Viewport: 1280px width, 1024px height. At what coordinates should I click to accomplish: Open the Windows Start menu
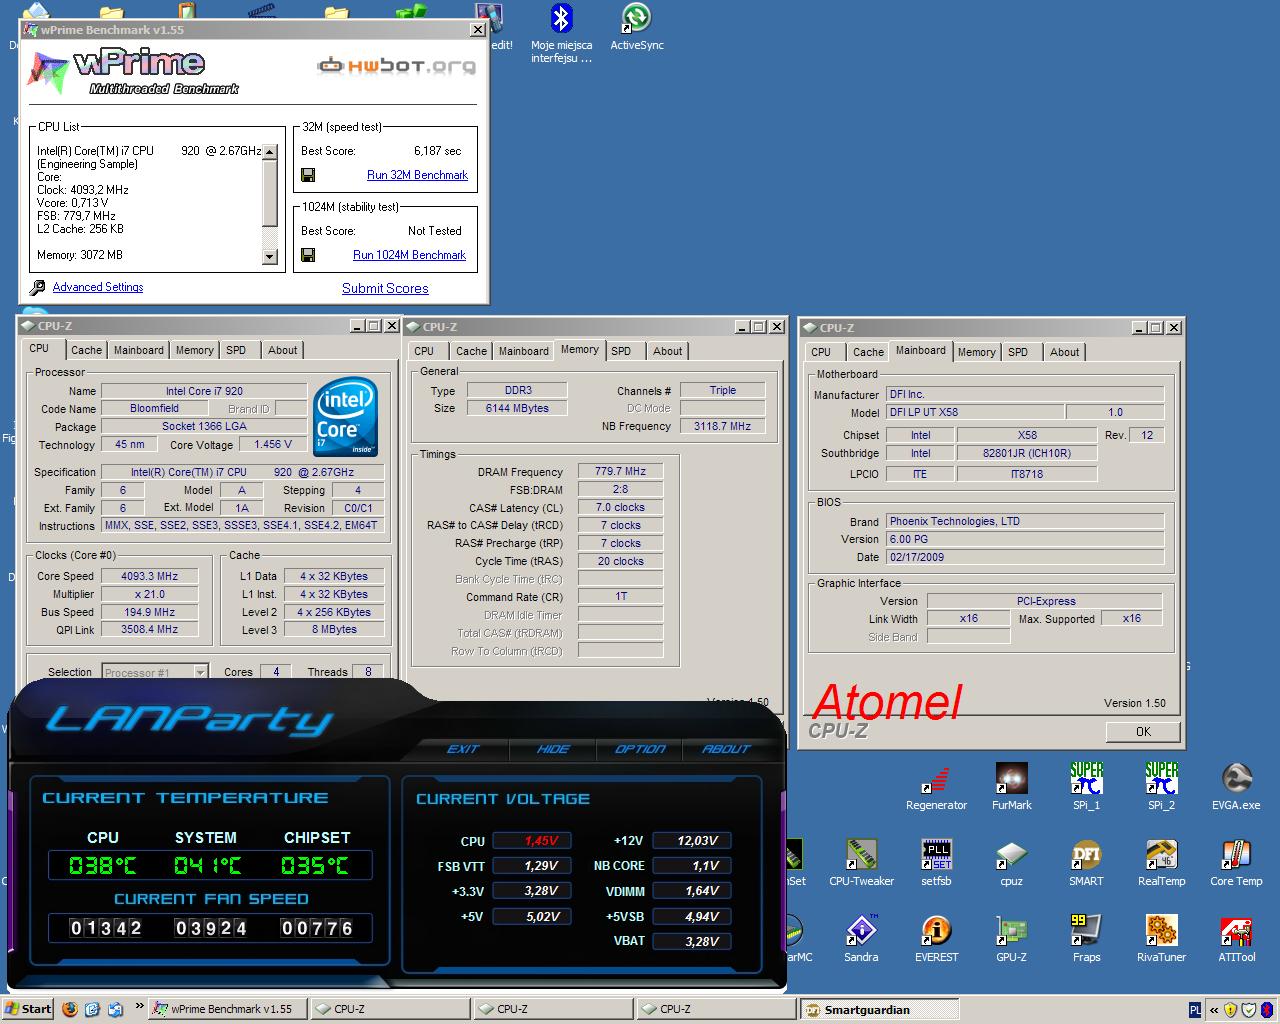coord(29,1009)
